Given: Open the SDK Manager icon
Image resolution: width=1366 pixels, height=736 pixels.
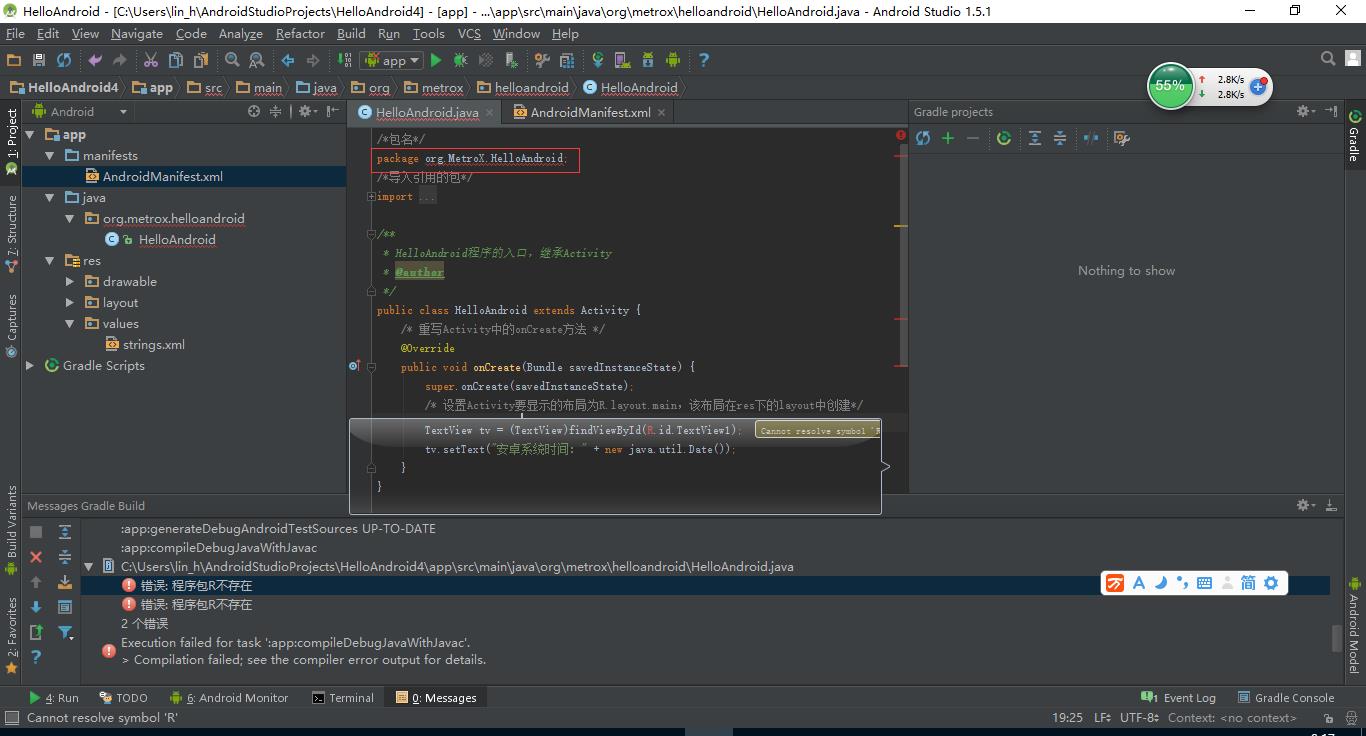Looking at the screenshot, I should (648, 60).
